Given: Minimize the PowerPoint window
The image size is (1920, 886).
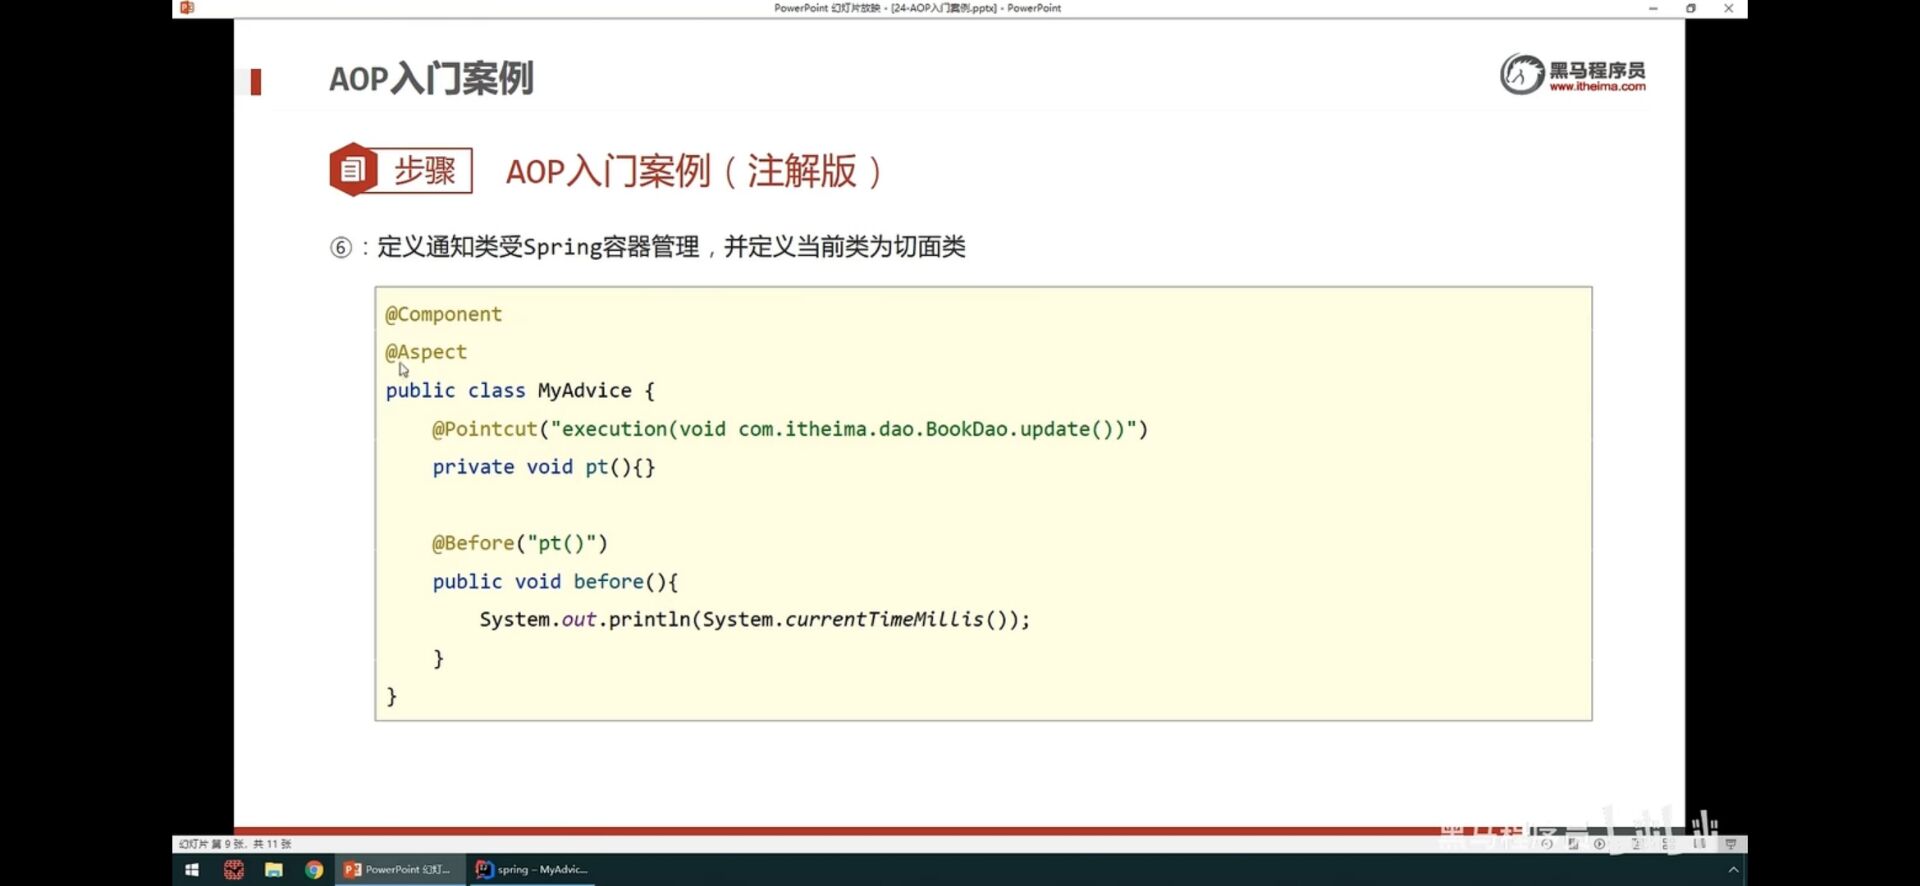Looking at the screenshot, I should [1653, 8].
